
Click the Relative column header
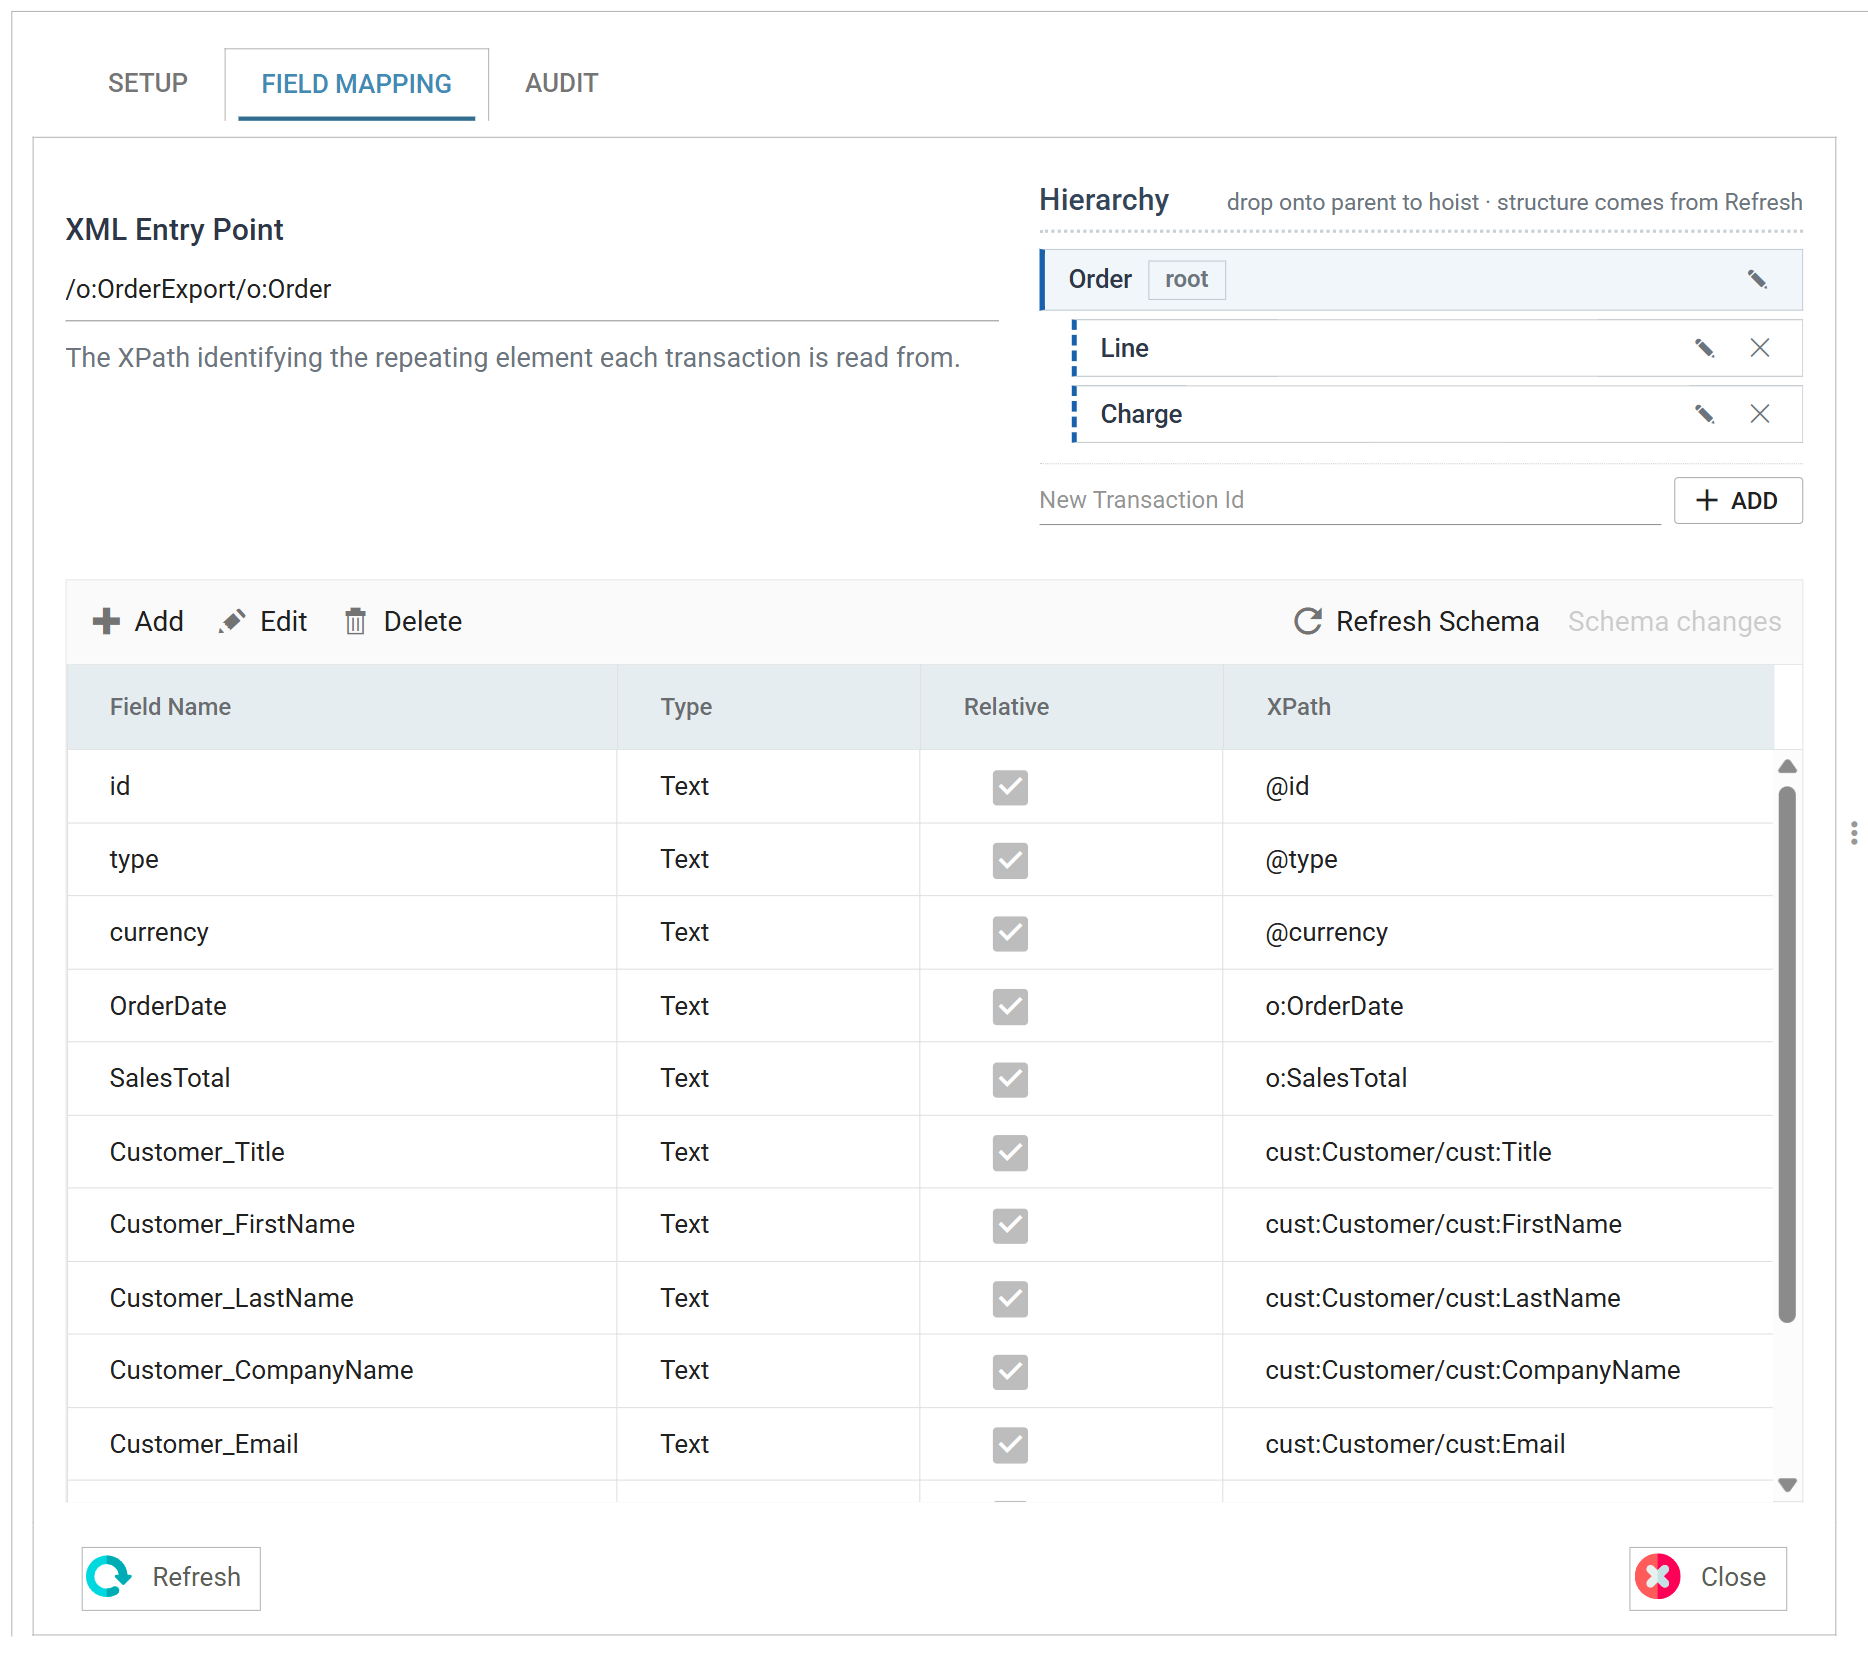(x=1071, y=707)
